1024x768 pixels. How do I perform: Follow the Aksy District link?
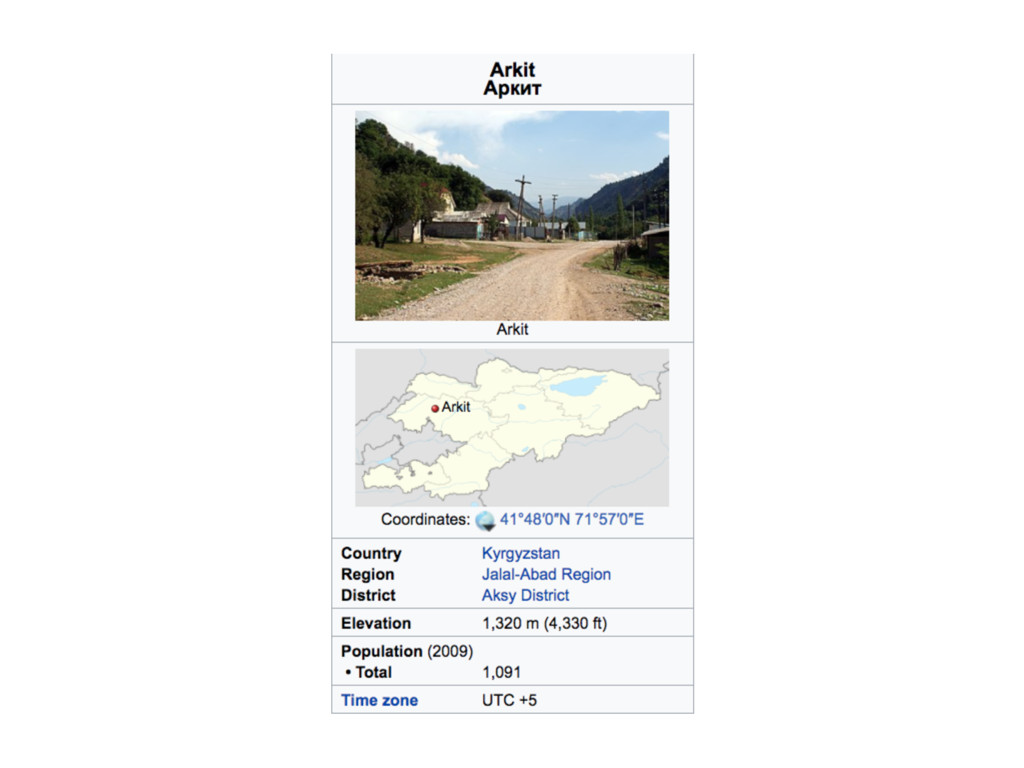pyautogui.click(x=525, y=595)
